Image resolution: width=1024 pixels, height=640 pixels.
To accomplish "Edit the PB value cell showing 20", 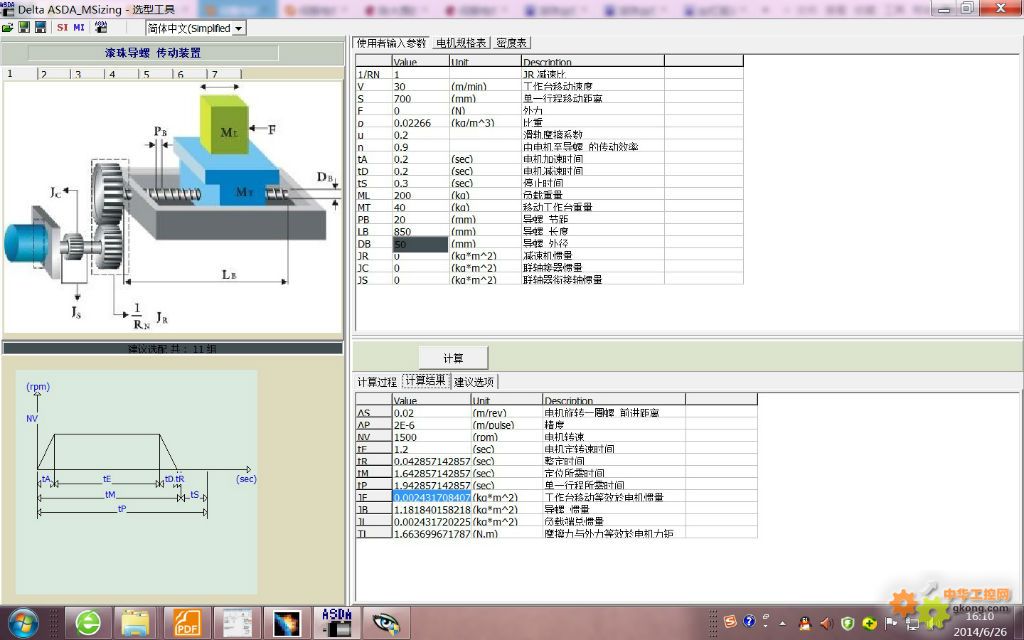I will pos(421,219).
